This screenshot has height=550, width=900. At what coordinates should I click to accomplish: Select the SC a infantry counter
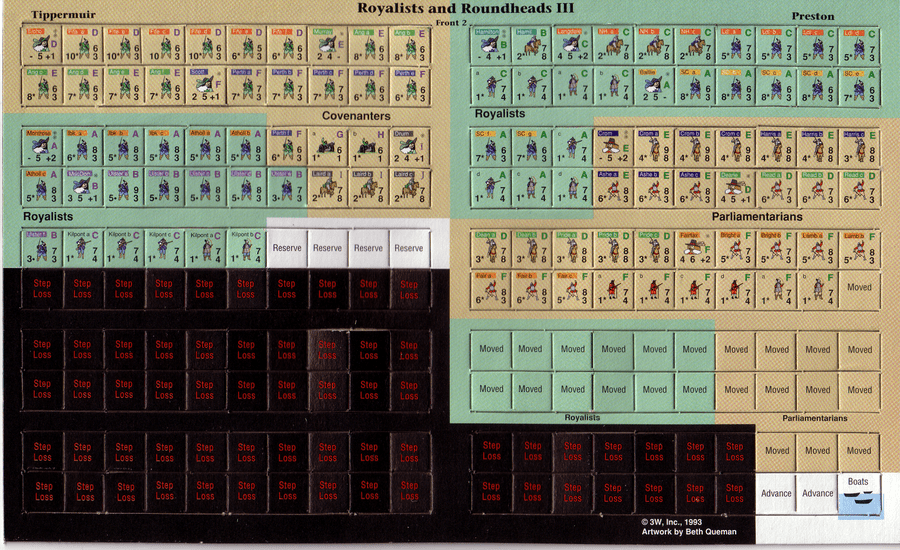click(695, 86)
